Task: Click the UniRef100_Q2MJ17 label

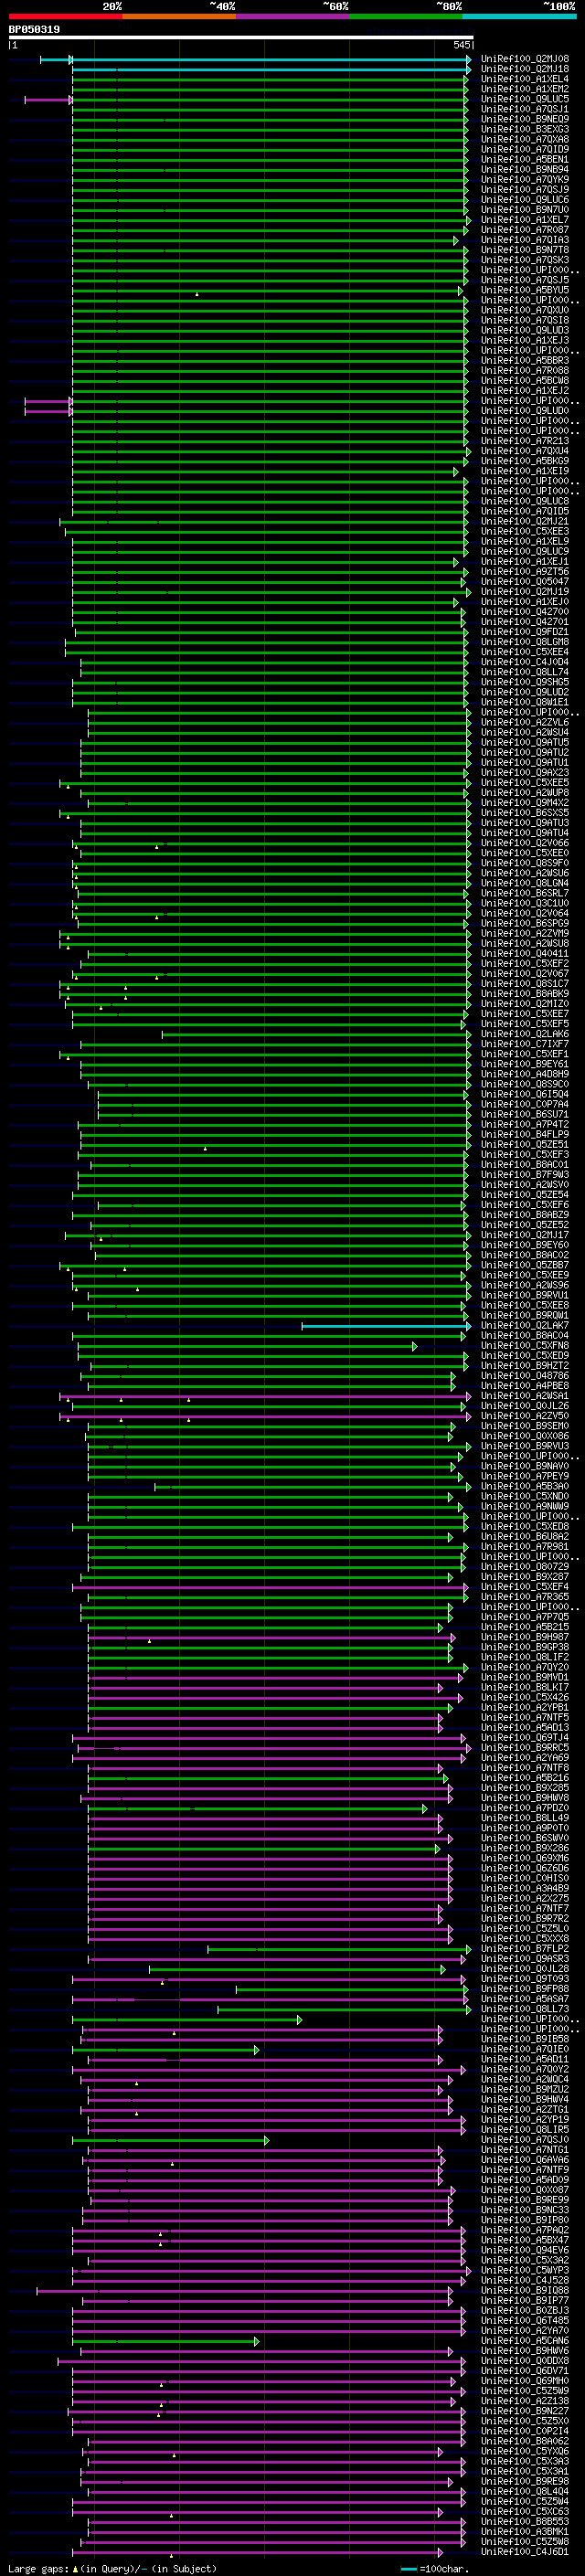Action: pos(524,1235)
